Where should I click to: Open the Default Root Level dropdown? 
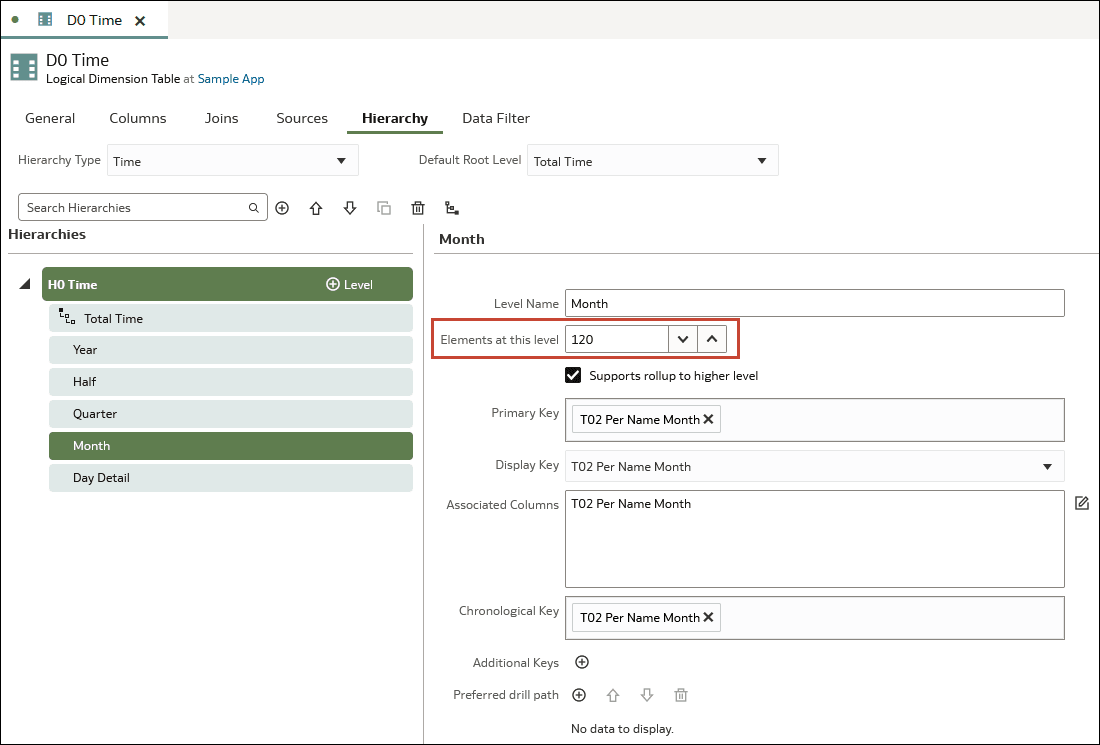(x=652, y=161)
